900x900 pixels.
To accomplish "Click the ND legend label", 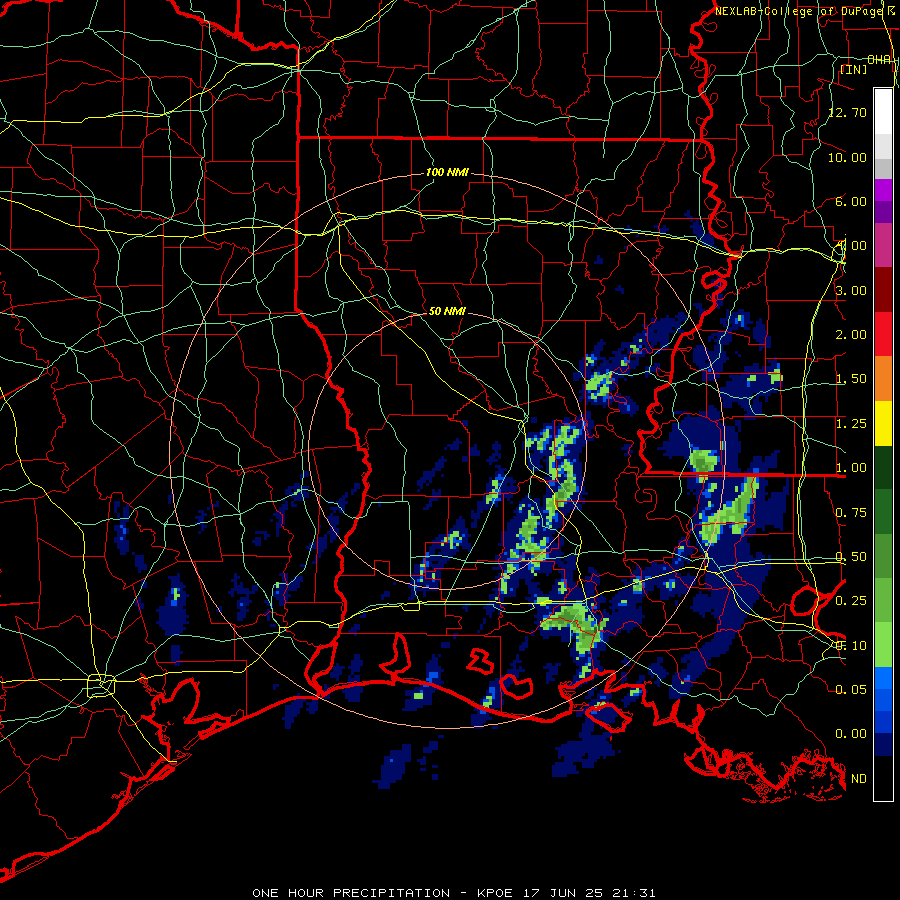I will point(859,779).
